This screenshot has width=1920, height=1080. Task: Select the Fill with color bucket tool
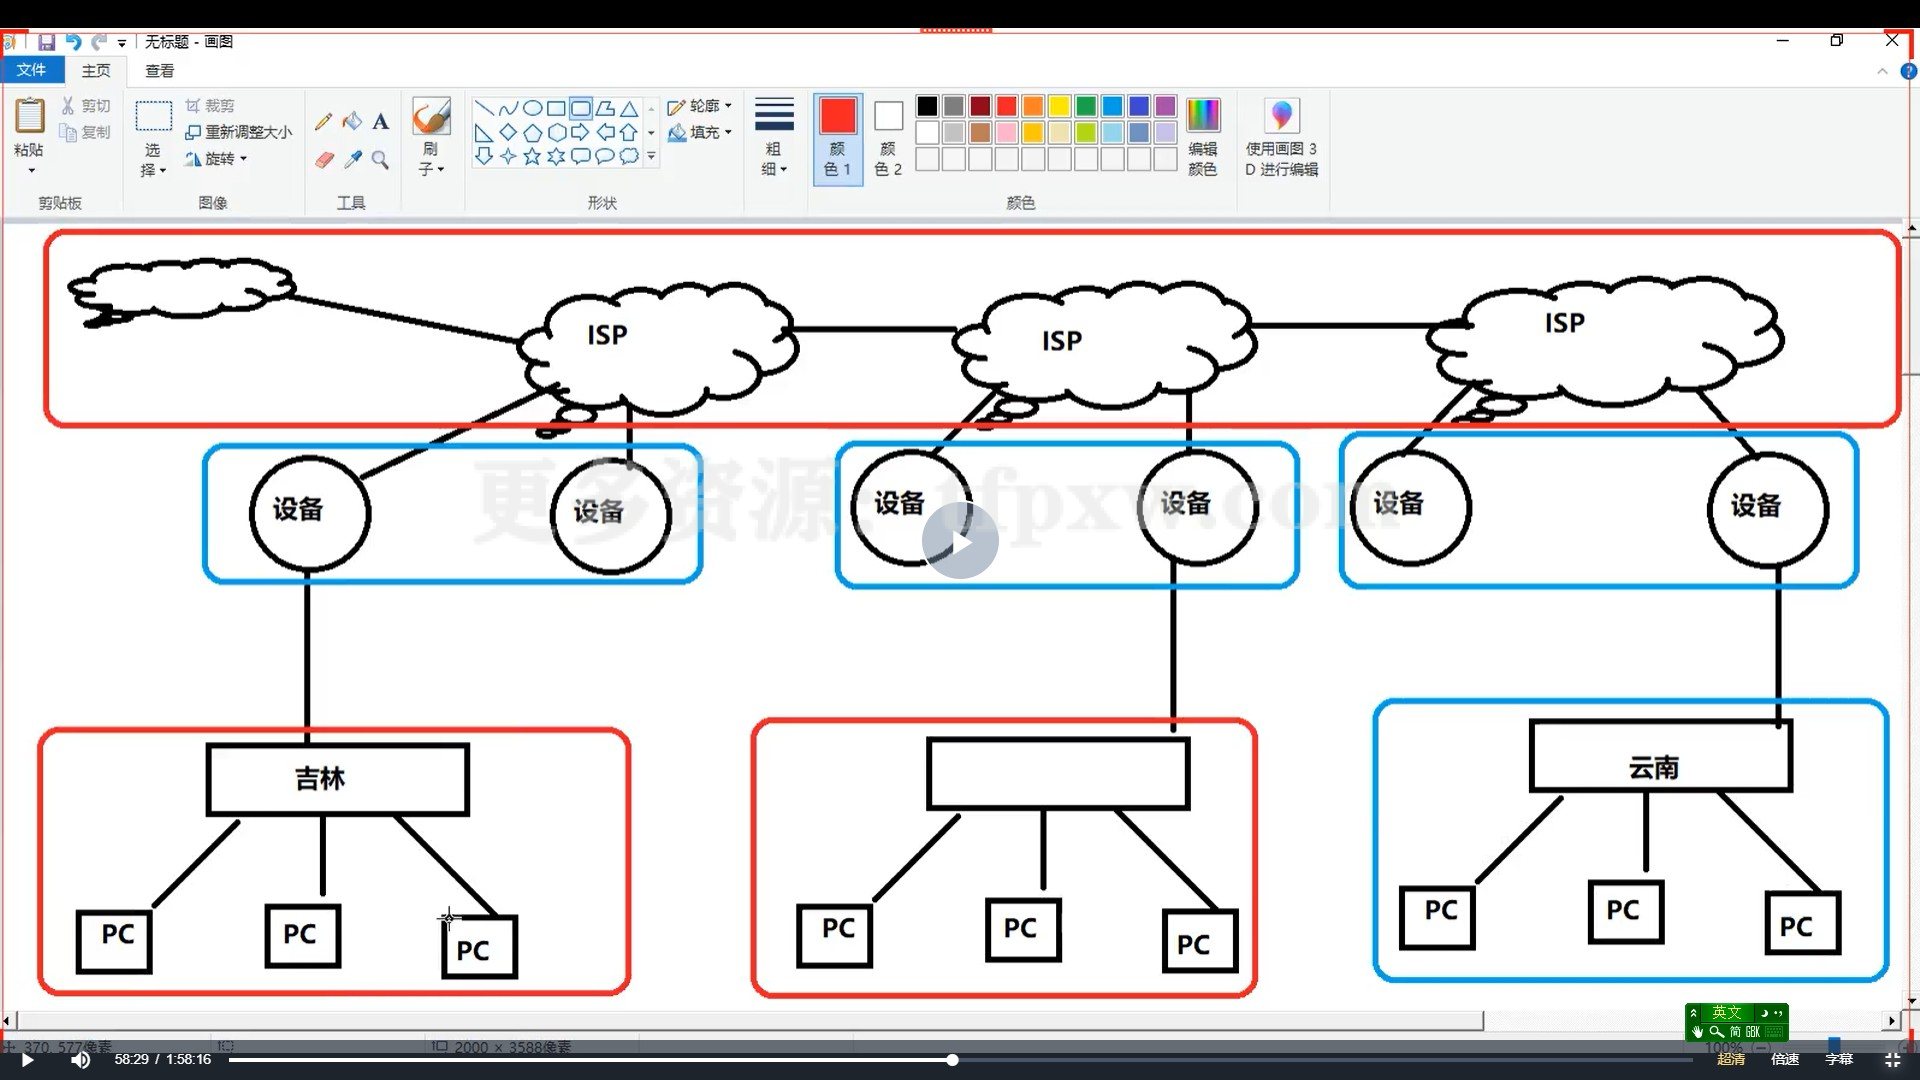click(352, 122)
